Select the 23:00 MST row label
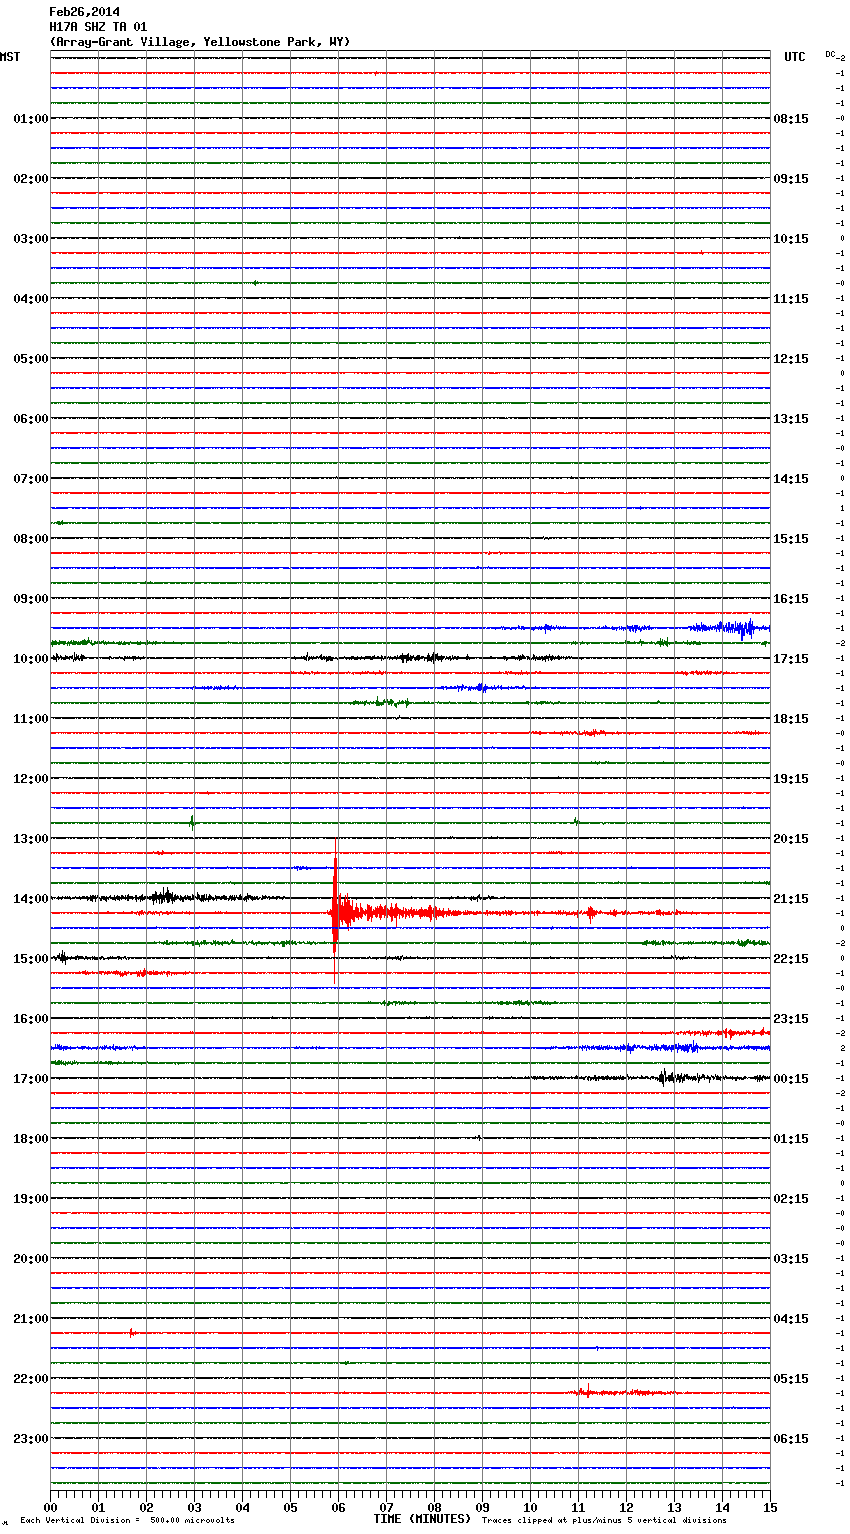This screenshot has height=1534, width=850. pos(30,1438)
